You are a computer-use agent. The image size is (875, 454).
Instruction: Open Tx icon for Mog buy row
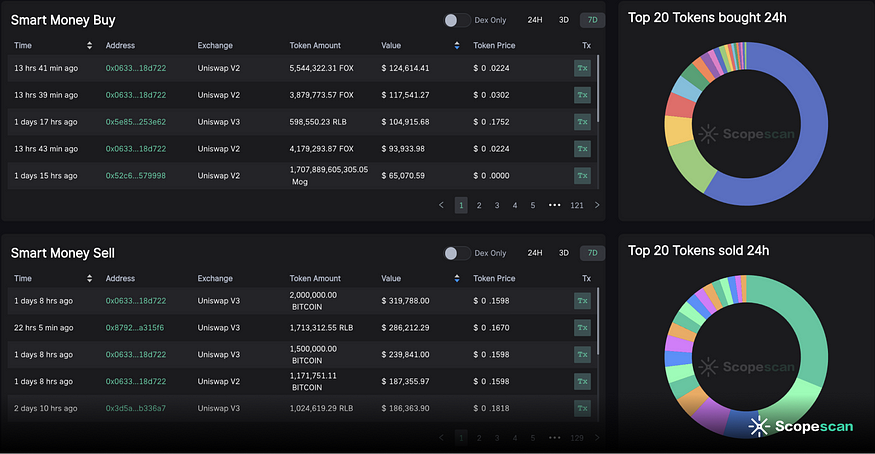tap(582, 175)
